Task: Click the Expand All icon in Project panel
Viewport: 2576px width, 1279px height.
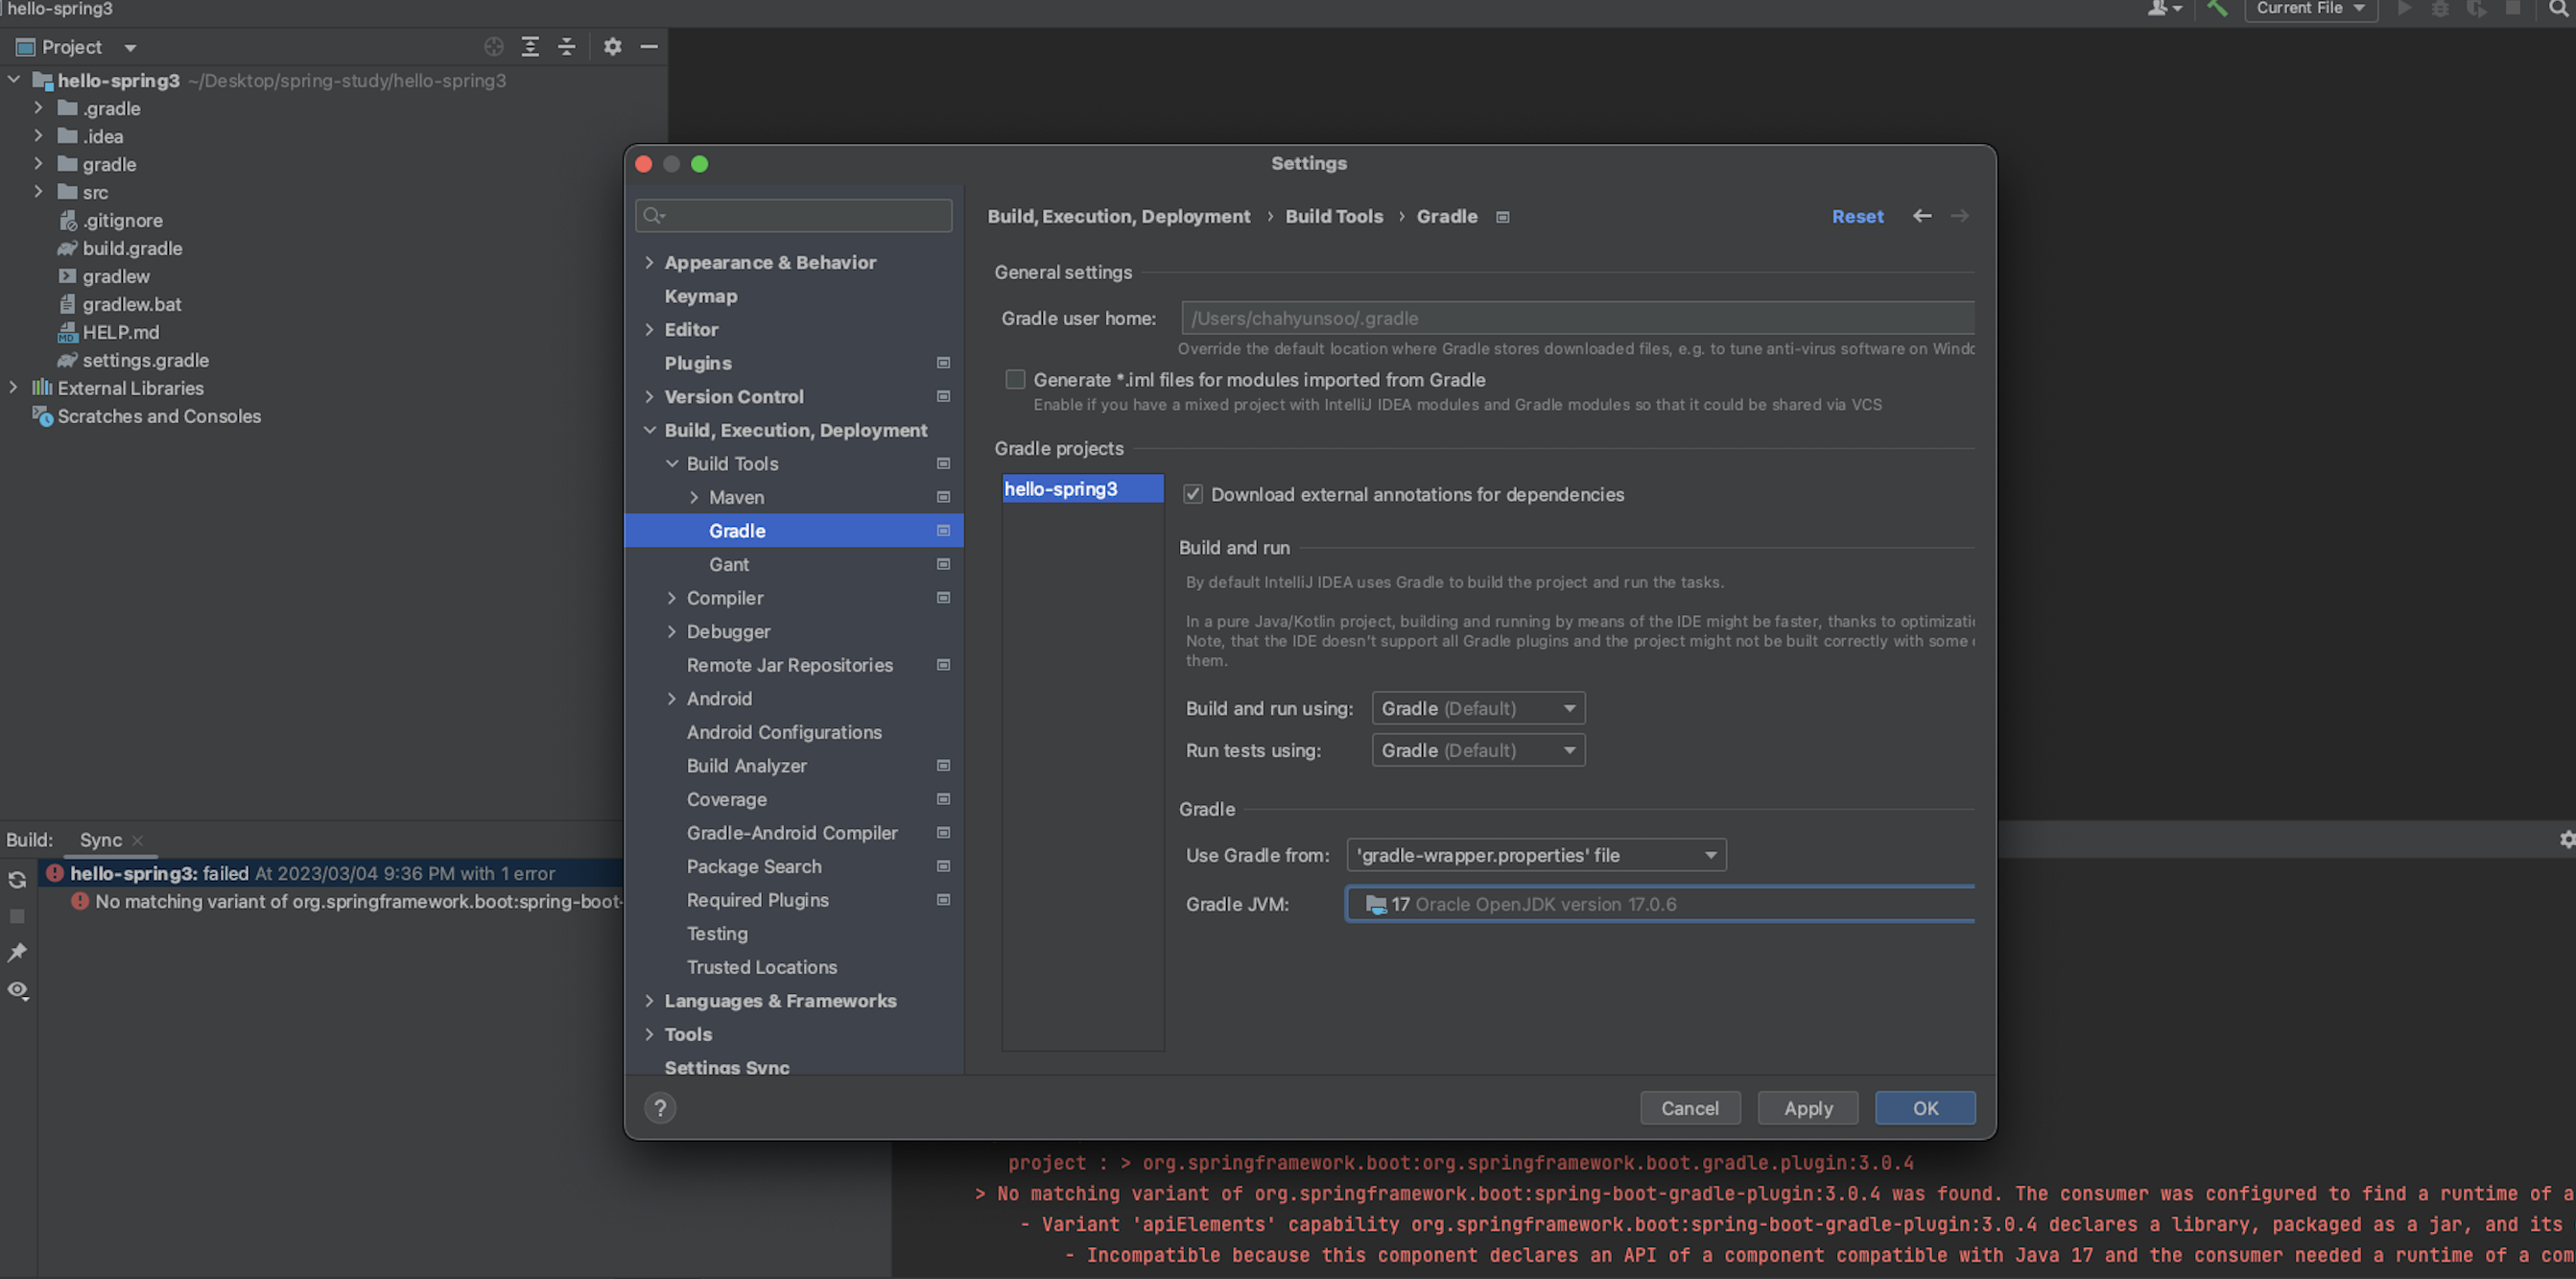Action: (530, 46)
